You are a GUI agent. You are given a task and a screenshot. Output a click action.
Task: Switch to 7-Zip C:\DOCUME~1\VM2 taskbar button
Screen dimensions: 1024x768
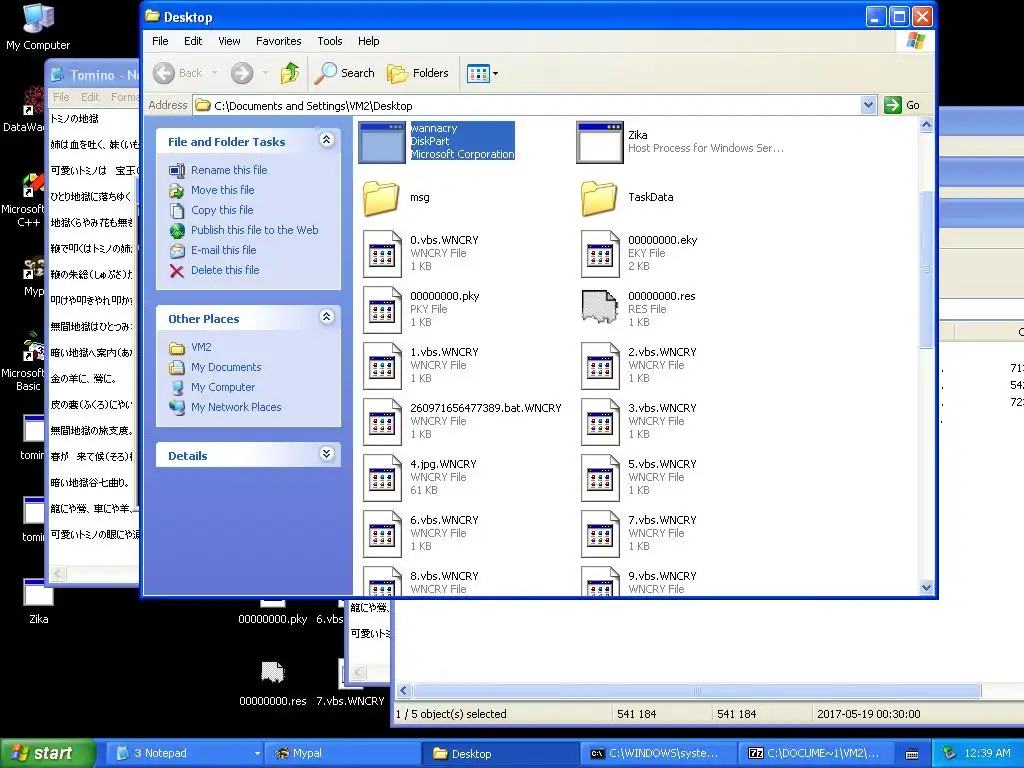pyautogui.click(x=817, y=753)
